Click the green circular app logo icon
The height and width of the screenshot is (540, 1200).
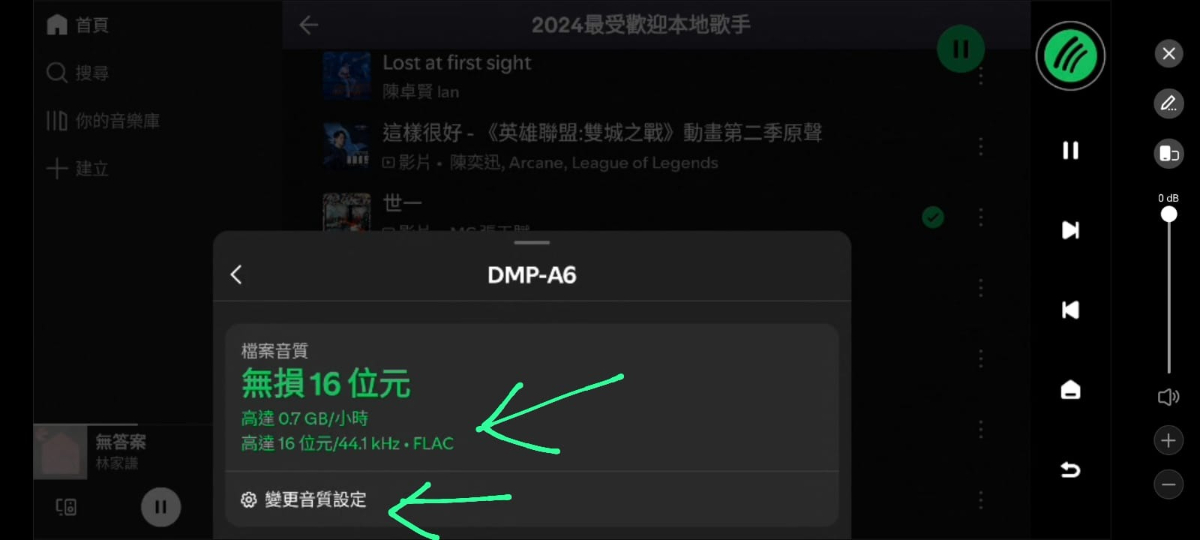1070,55
